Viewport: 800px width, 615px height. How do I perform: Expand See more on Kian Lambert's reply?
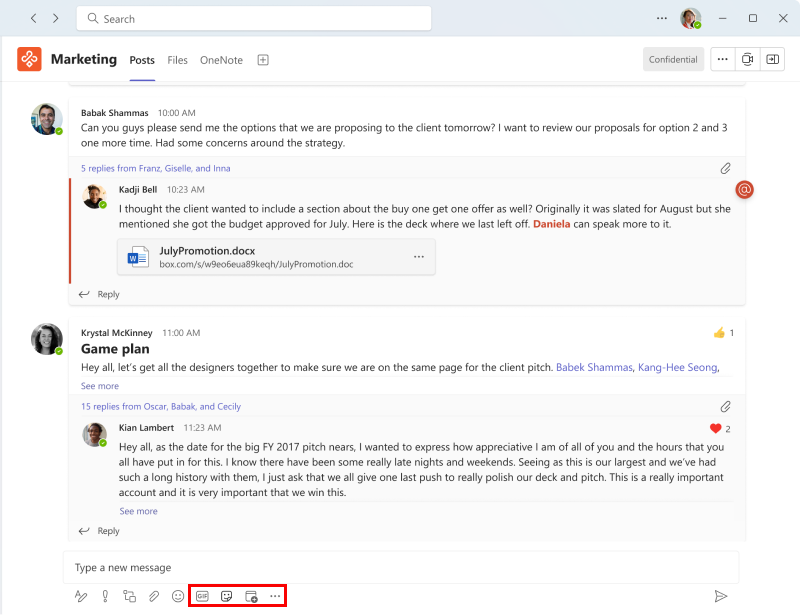[x=138, y=511]
